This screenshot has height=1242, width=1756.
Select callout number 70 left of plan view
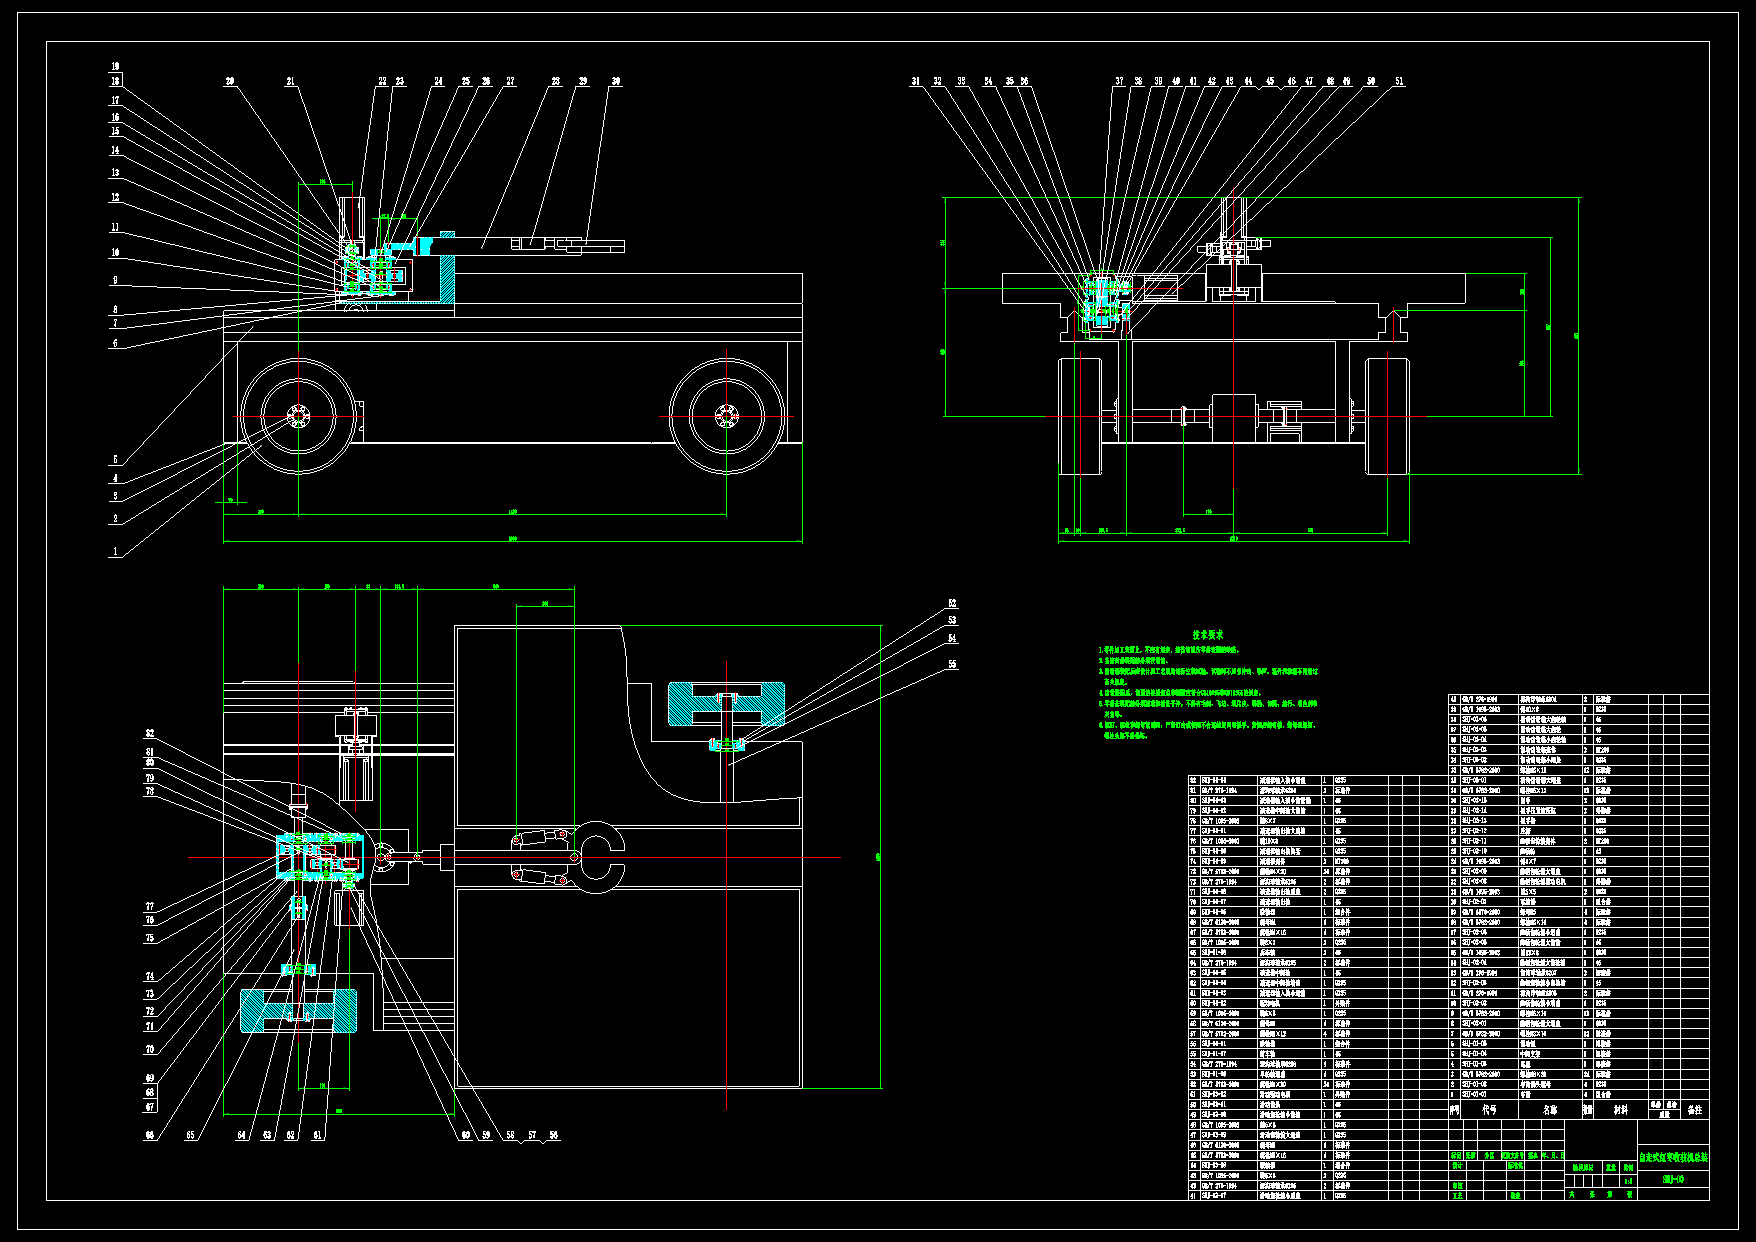(x=150, y=1050)
